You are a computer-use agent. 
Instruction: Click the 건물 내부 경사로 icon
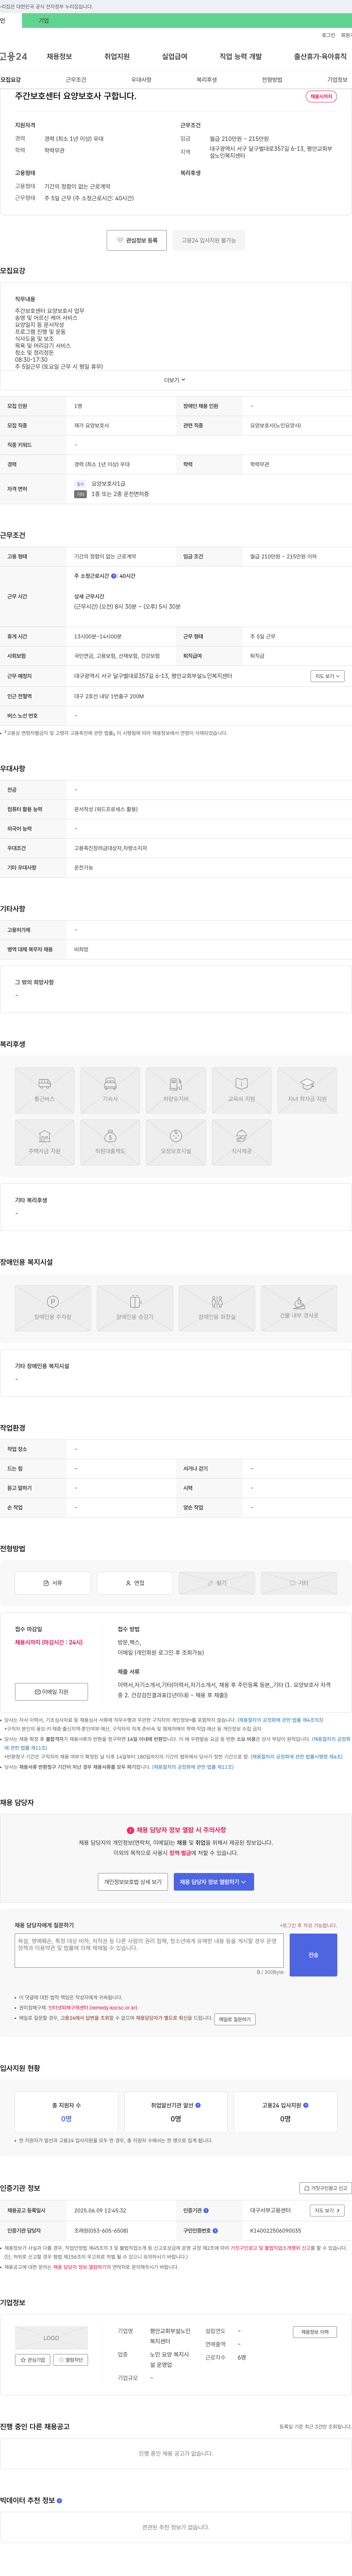tap(299, 1308)
